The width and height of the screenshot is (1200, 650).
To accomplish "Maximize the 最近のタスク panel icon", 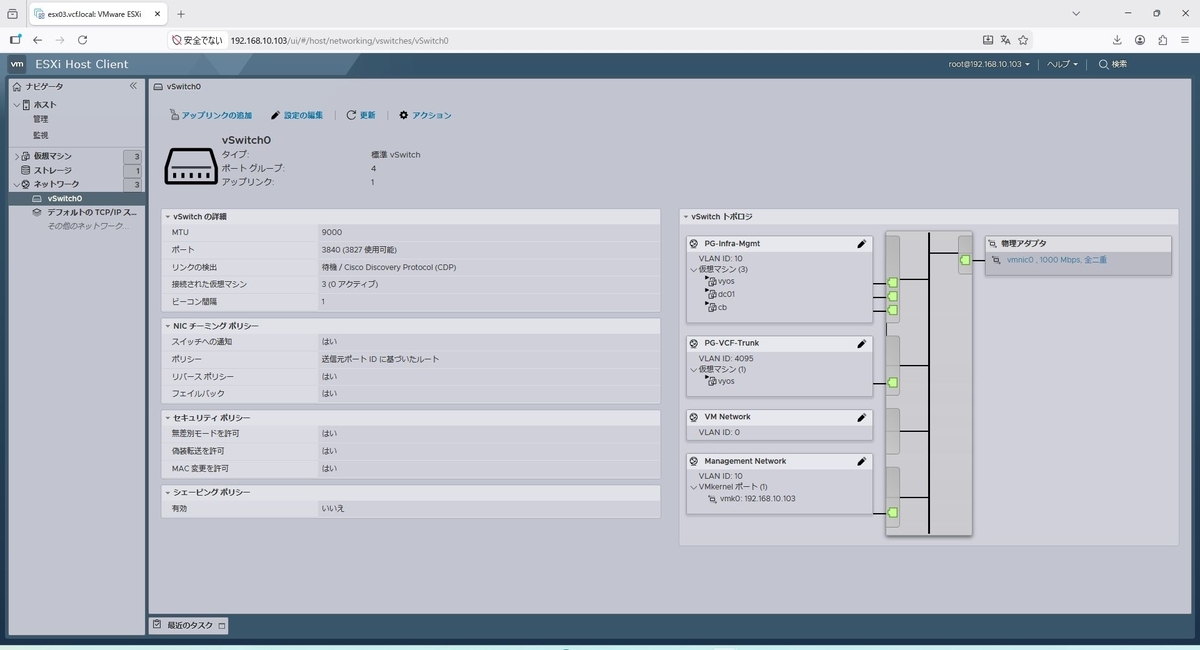I will coord(221,626).
